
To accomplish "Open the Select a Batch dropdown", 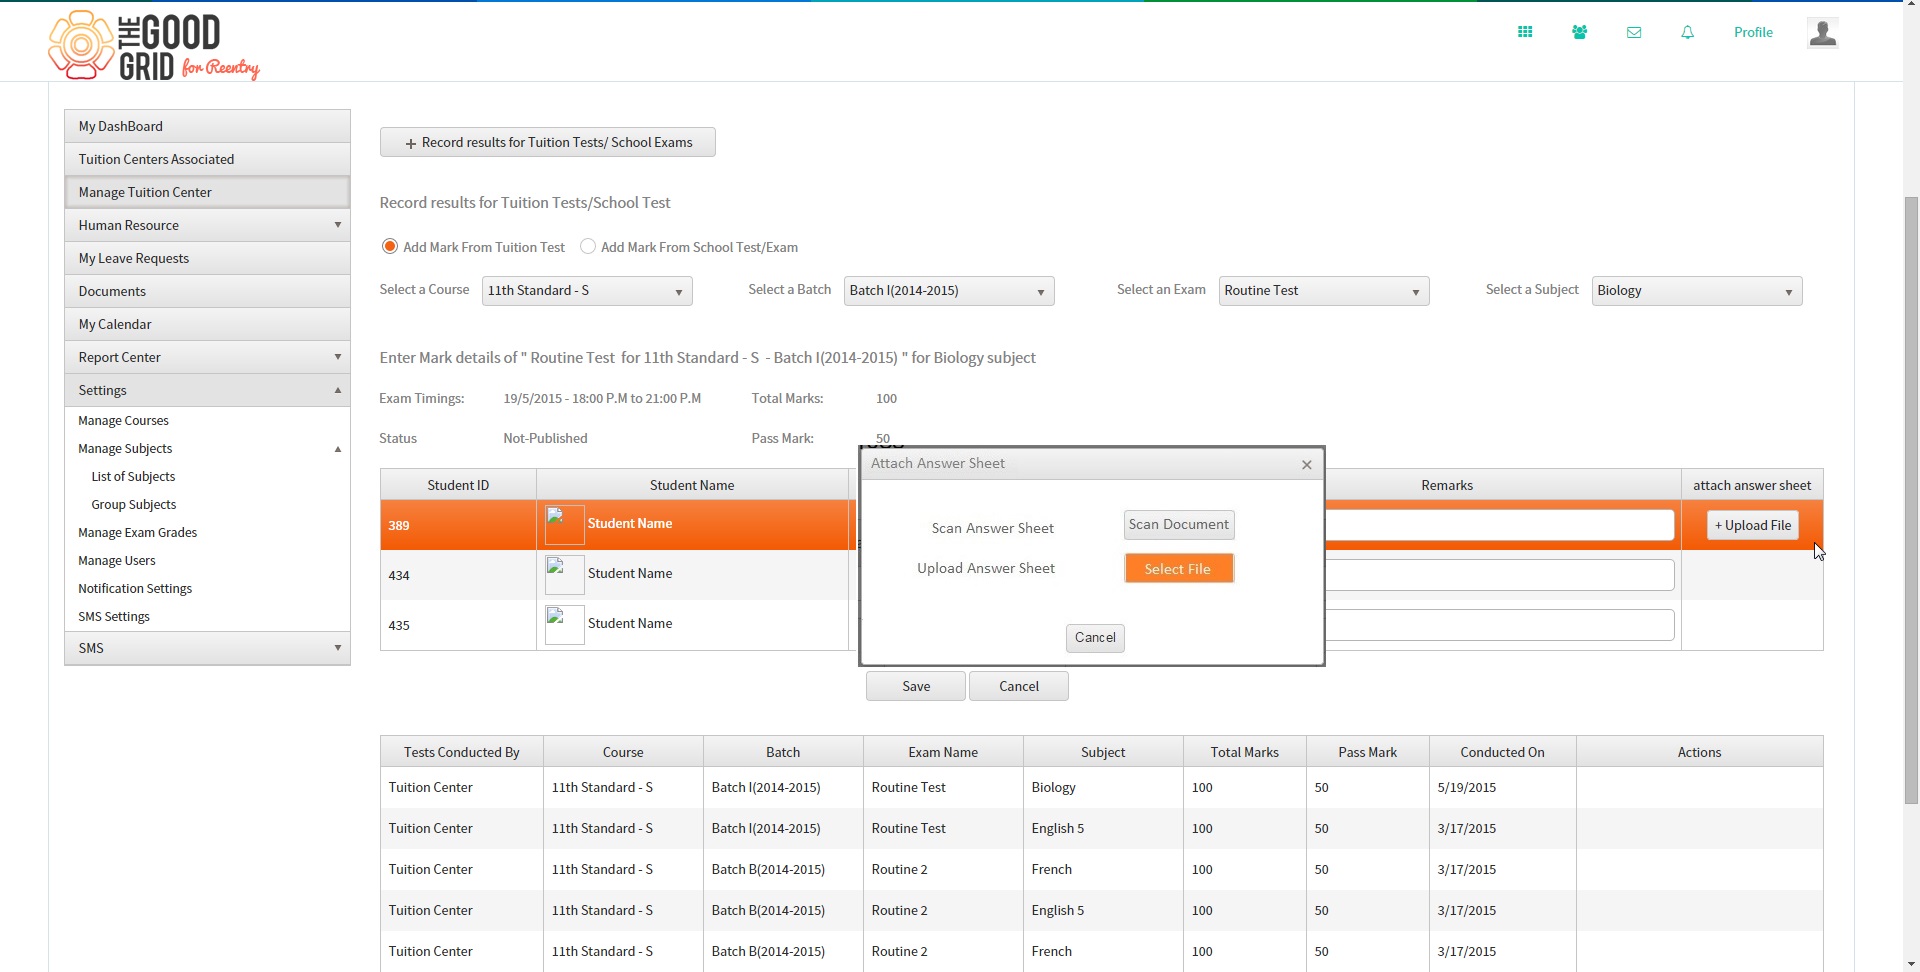I will pyautogui.click(x=949, y=291).
